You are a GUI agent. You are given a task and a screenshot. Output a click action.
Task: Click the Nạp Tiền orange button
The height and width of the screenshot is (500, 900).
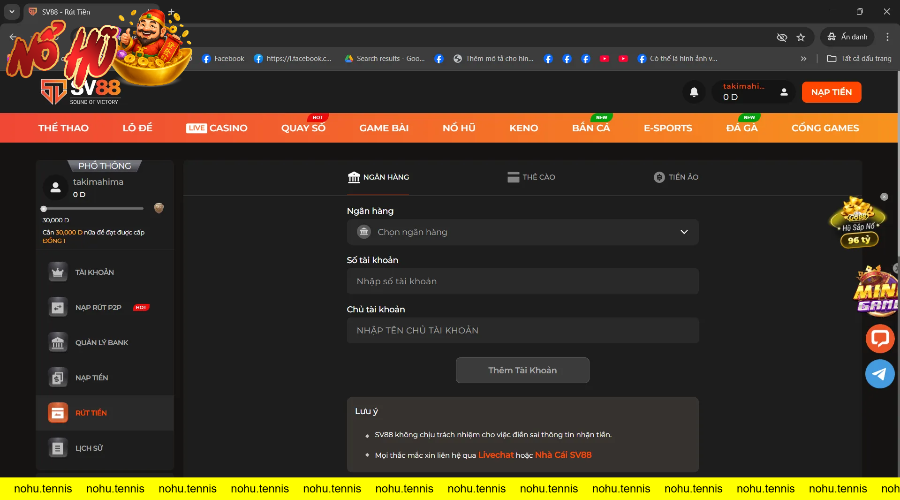(831, 92)
